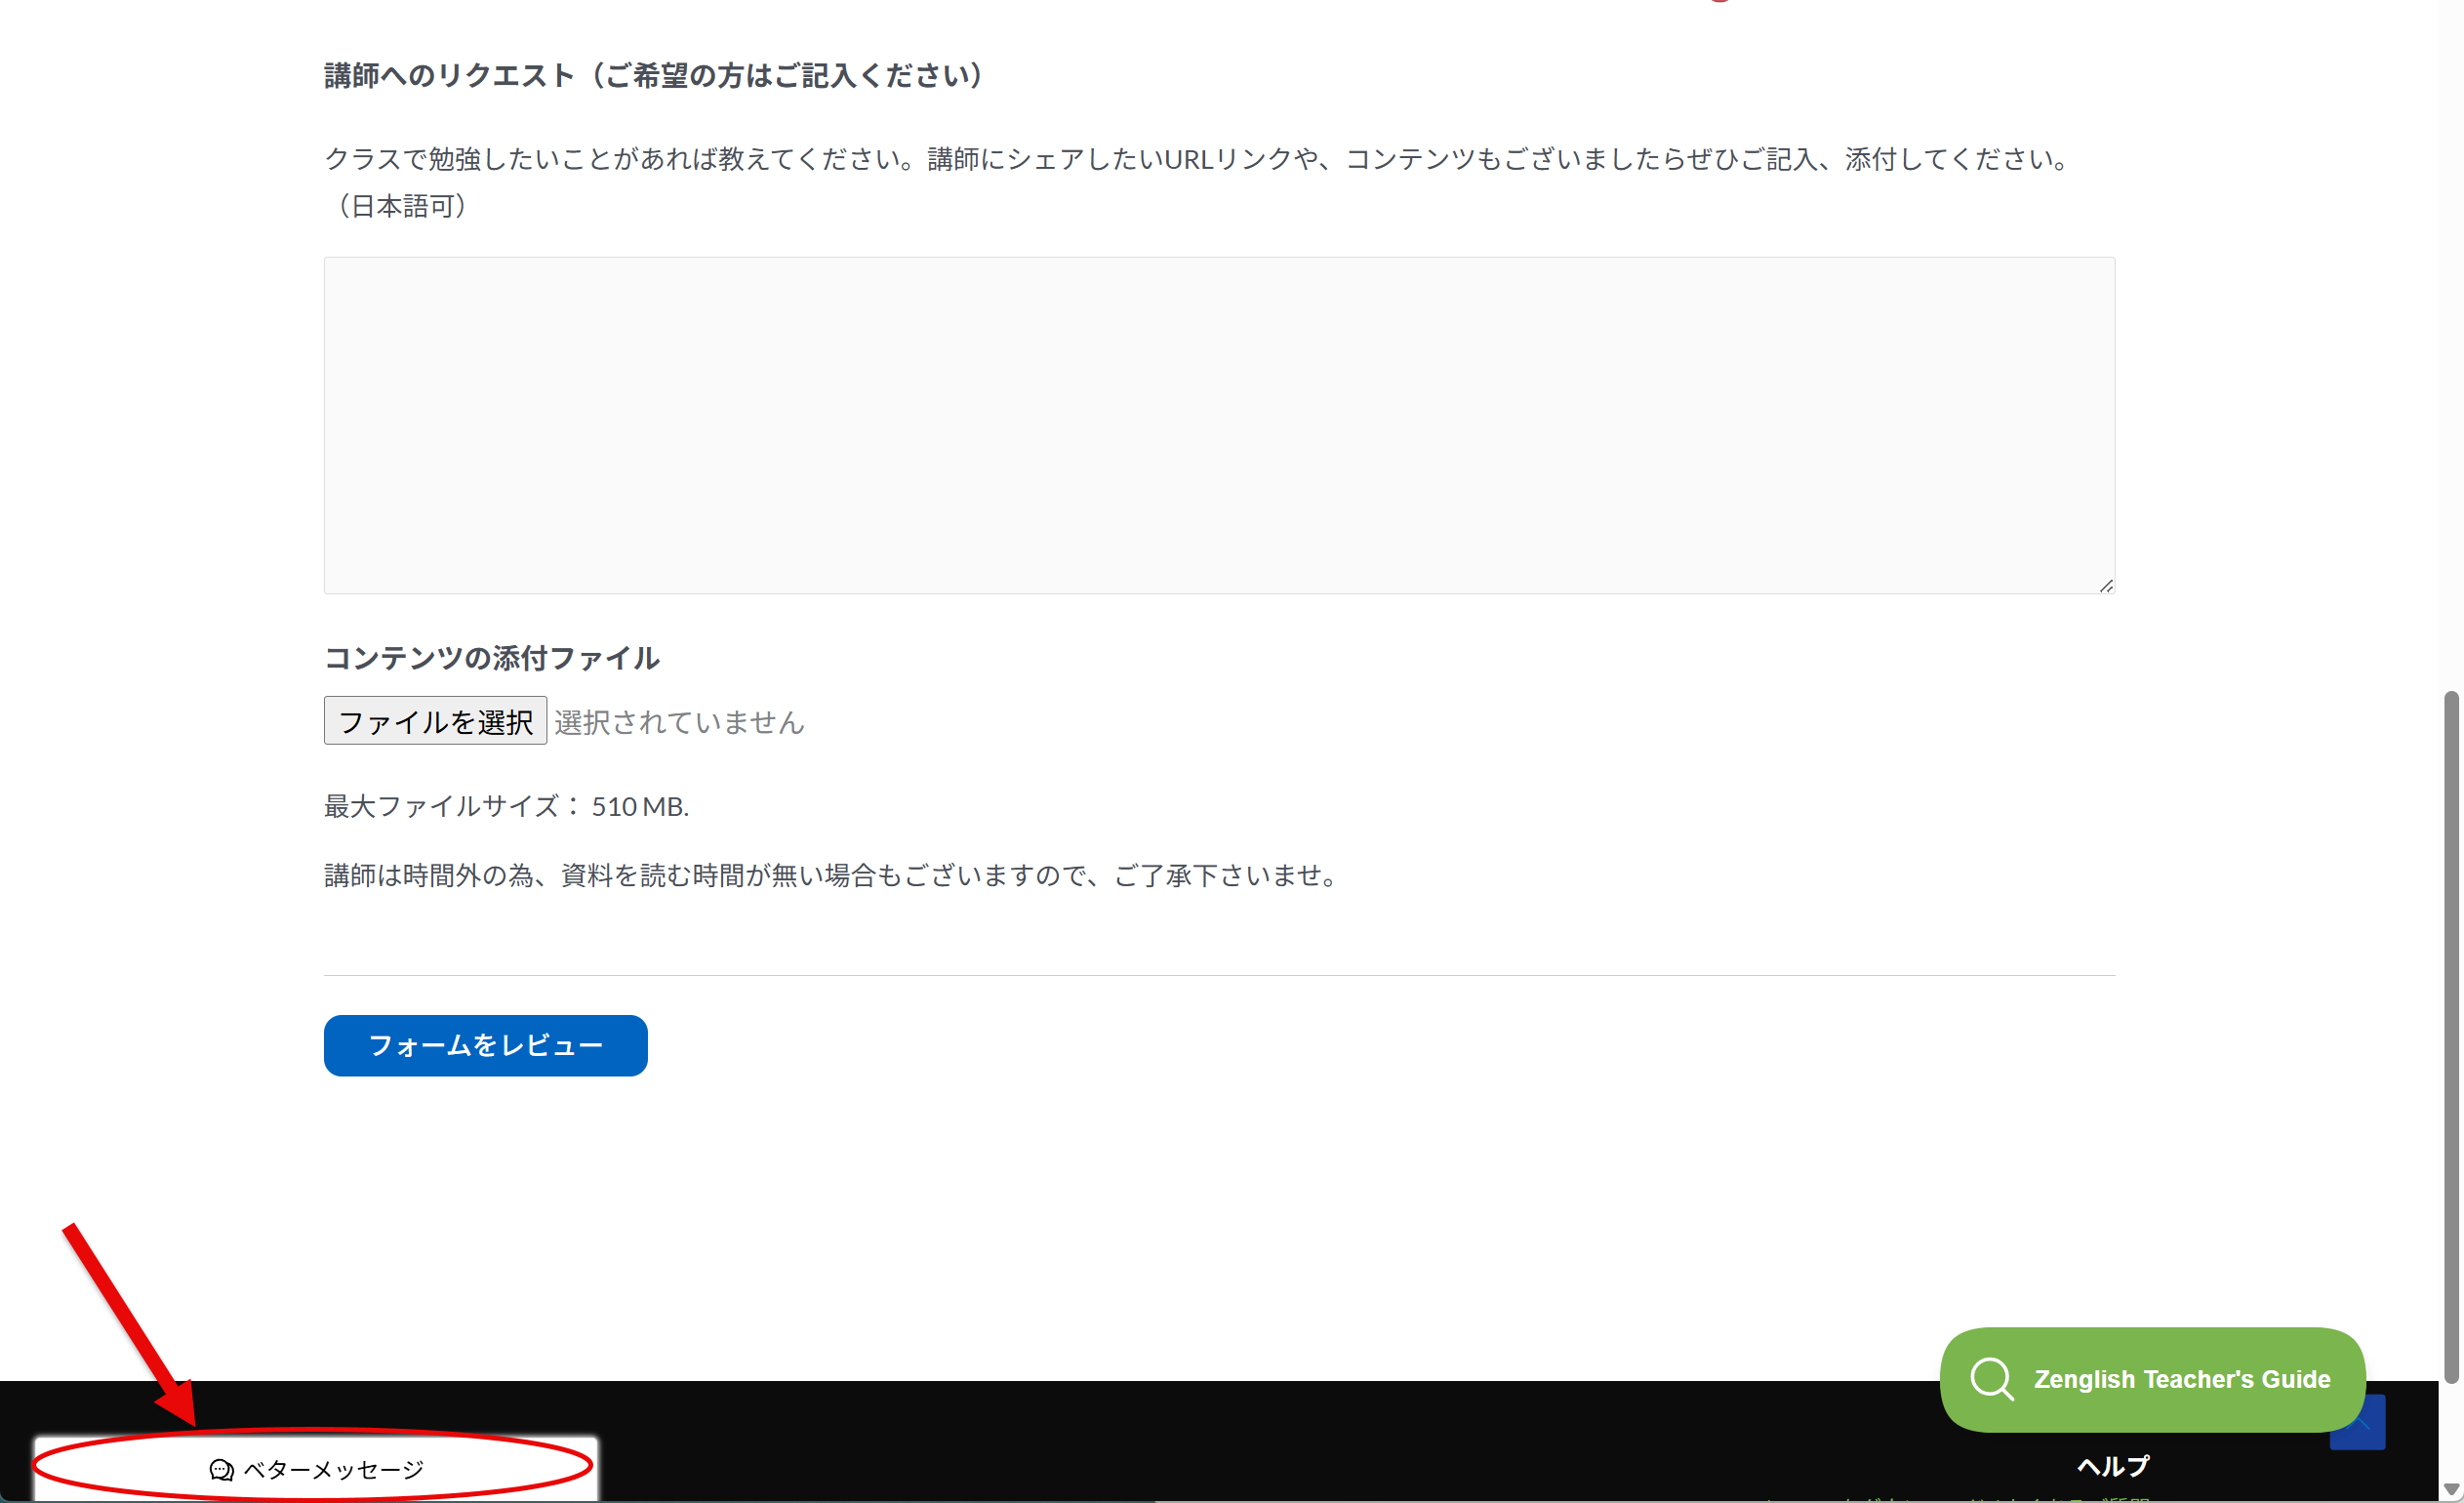
Task: Click the クラスで勉強したいこと description paragraph
Action: tap(1200, 182)
